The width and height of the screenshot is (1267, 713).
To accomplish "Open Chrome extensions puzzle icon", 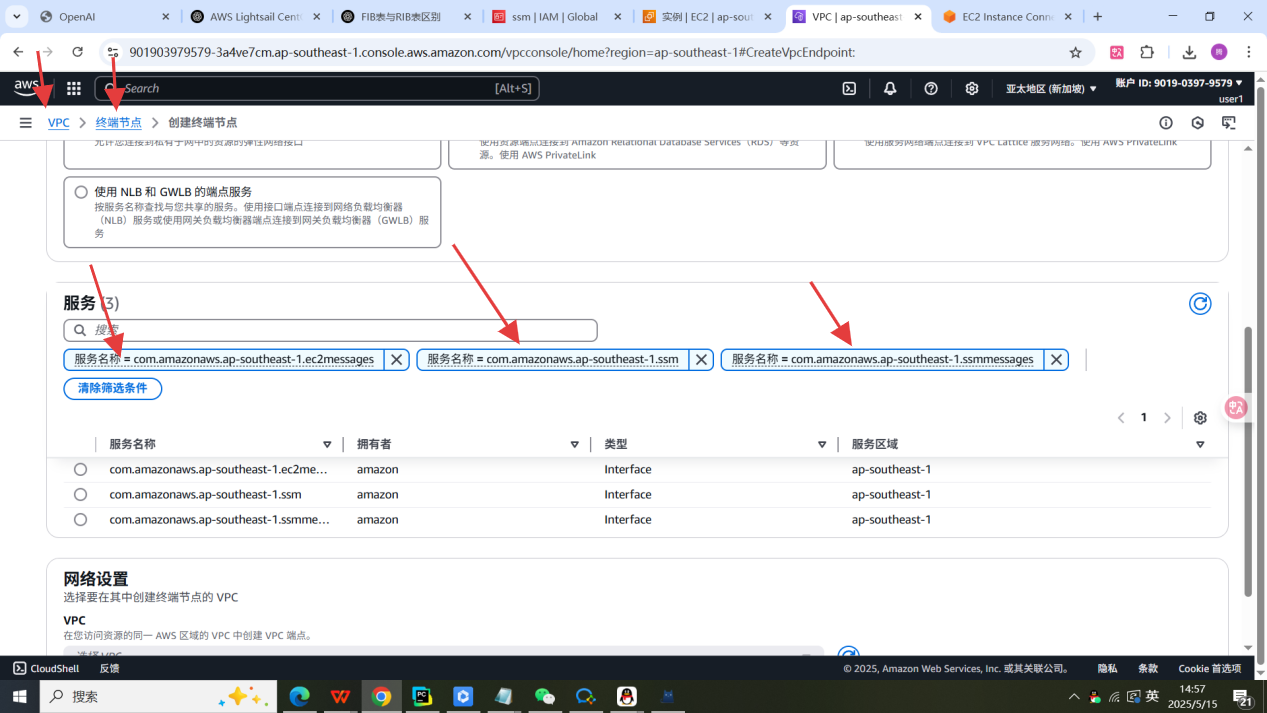I will click(x=1147, y=52).
